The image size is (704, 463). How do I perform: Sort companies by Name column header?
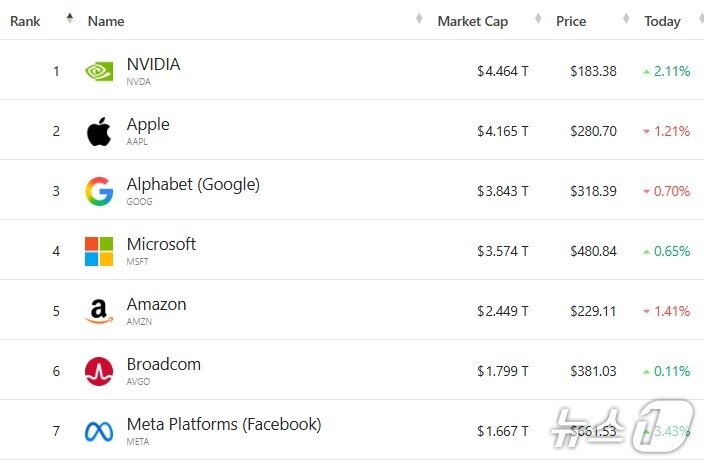tap(106, 21)
